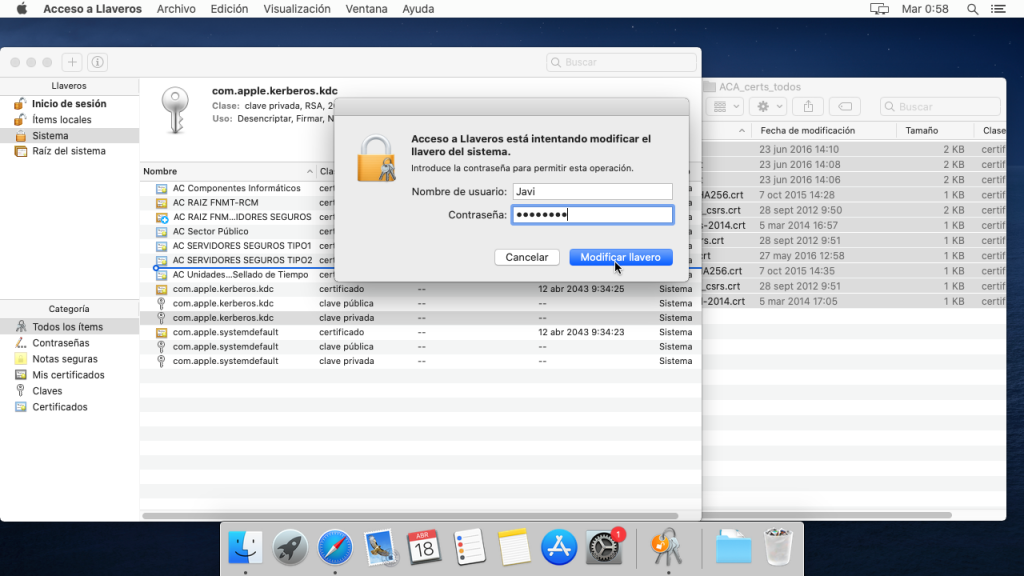
Task: Click Keychain Access icon in the Dock
Action: tap(667, 547)
